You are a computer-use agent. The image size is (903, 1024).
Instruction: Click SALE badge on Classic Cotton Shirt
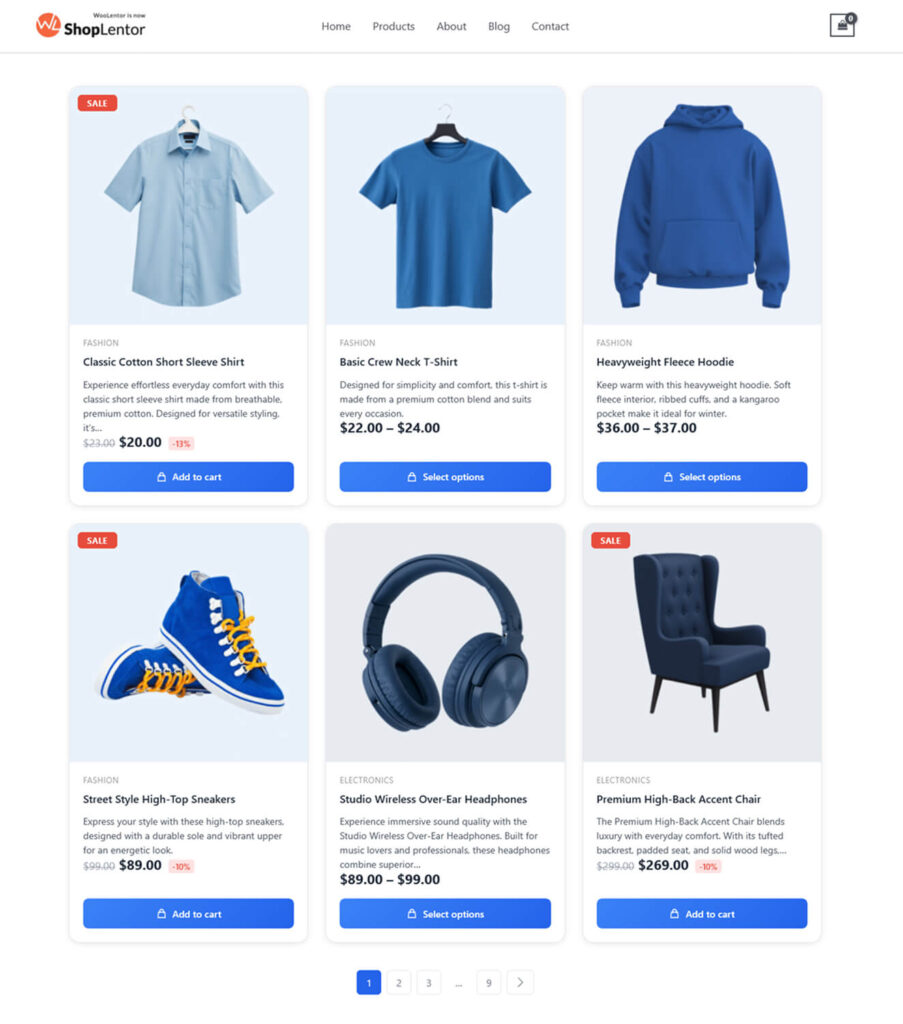tap(97, 103)
